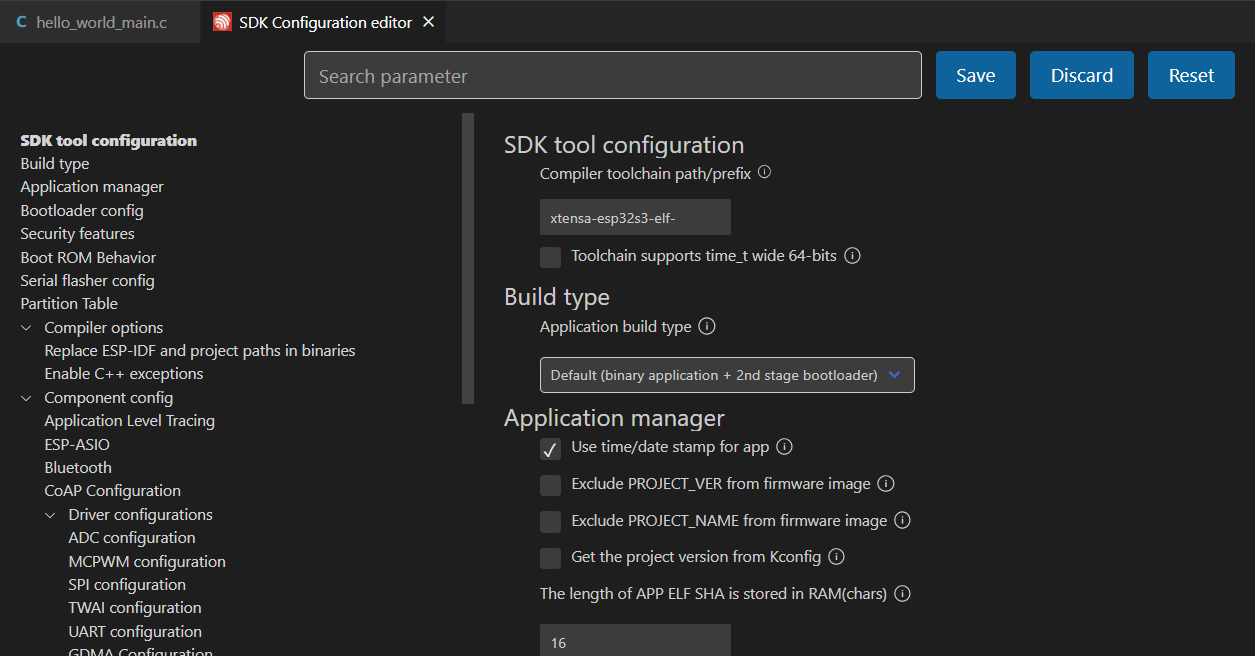Collapse the Component config tree node
Viewport: 1255px width, 656px height.
coord(27,398)
